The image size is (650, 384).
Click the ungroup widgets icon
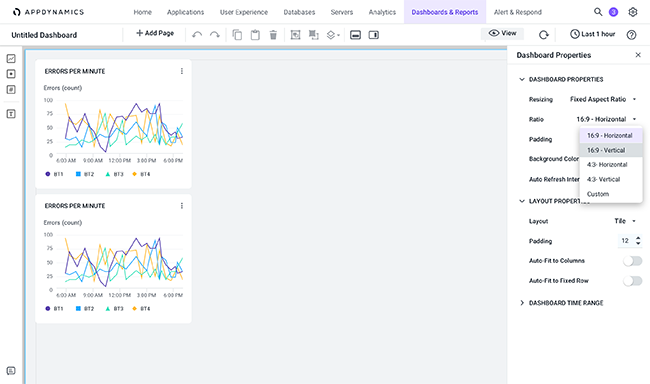(x=314, y=35)
